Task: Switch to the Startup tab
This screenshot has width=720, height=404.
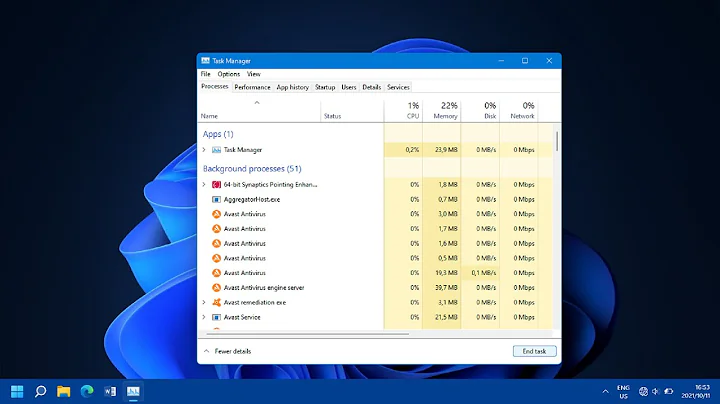Action: click(325, 87)
